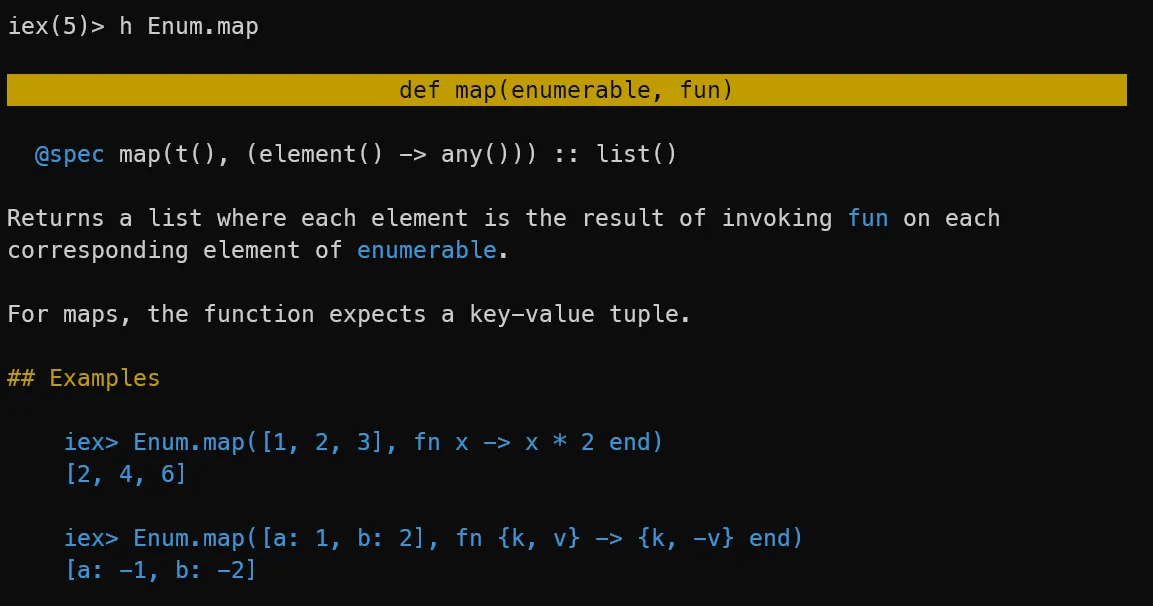
Task: Click the blue "enumerable" word in description
Action: (426, 250)
